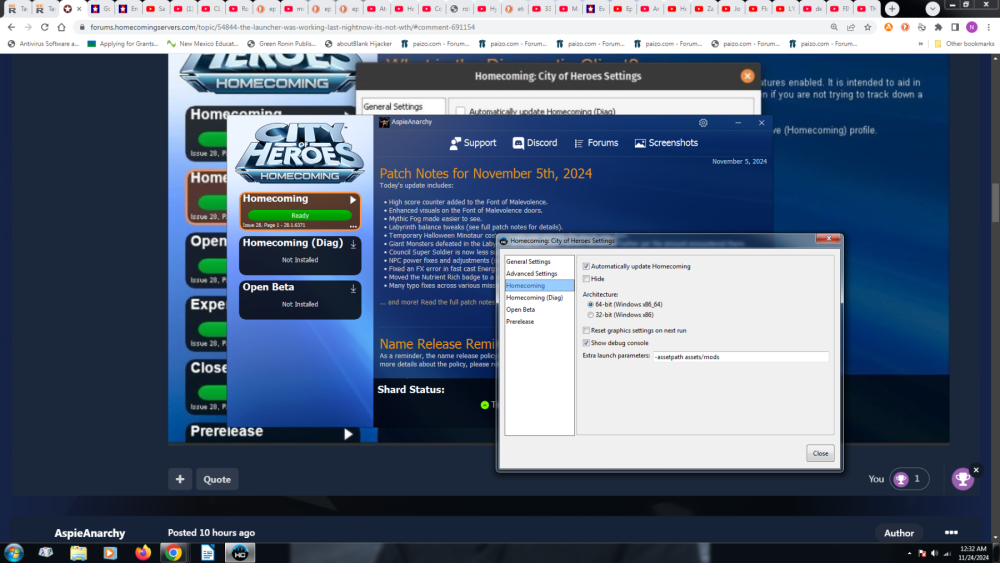The image size is (1000, 563).
Task: Select Homecoming (Diag) in settings list
Action: click(534, 298)
